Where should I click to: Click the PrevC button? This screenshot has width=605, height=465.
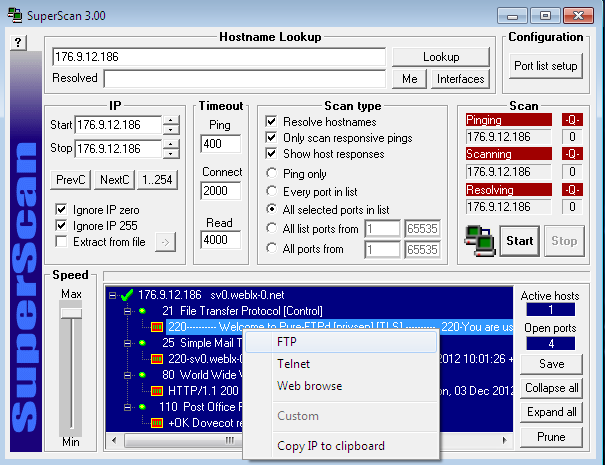point(71,180)
